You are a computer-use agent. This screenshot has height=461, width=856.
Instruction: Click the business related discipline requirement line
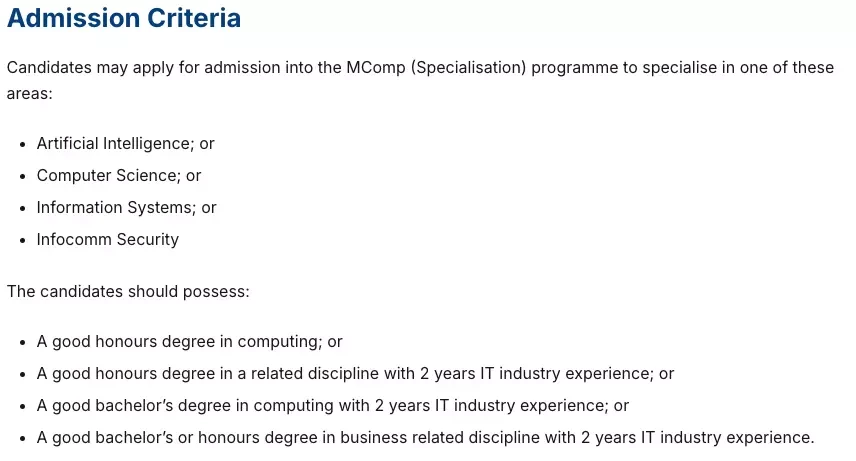pyautogui.click(x=425, y=438)
